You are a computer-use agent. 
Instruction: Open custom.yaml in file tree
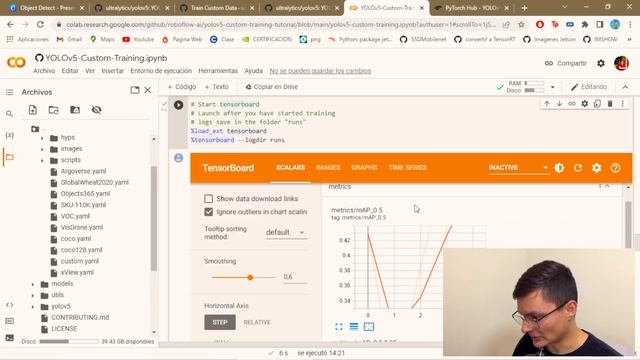coord(80,261)
